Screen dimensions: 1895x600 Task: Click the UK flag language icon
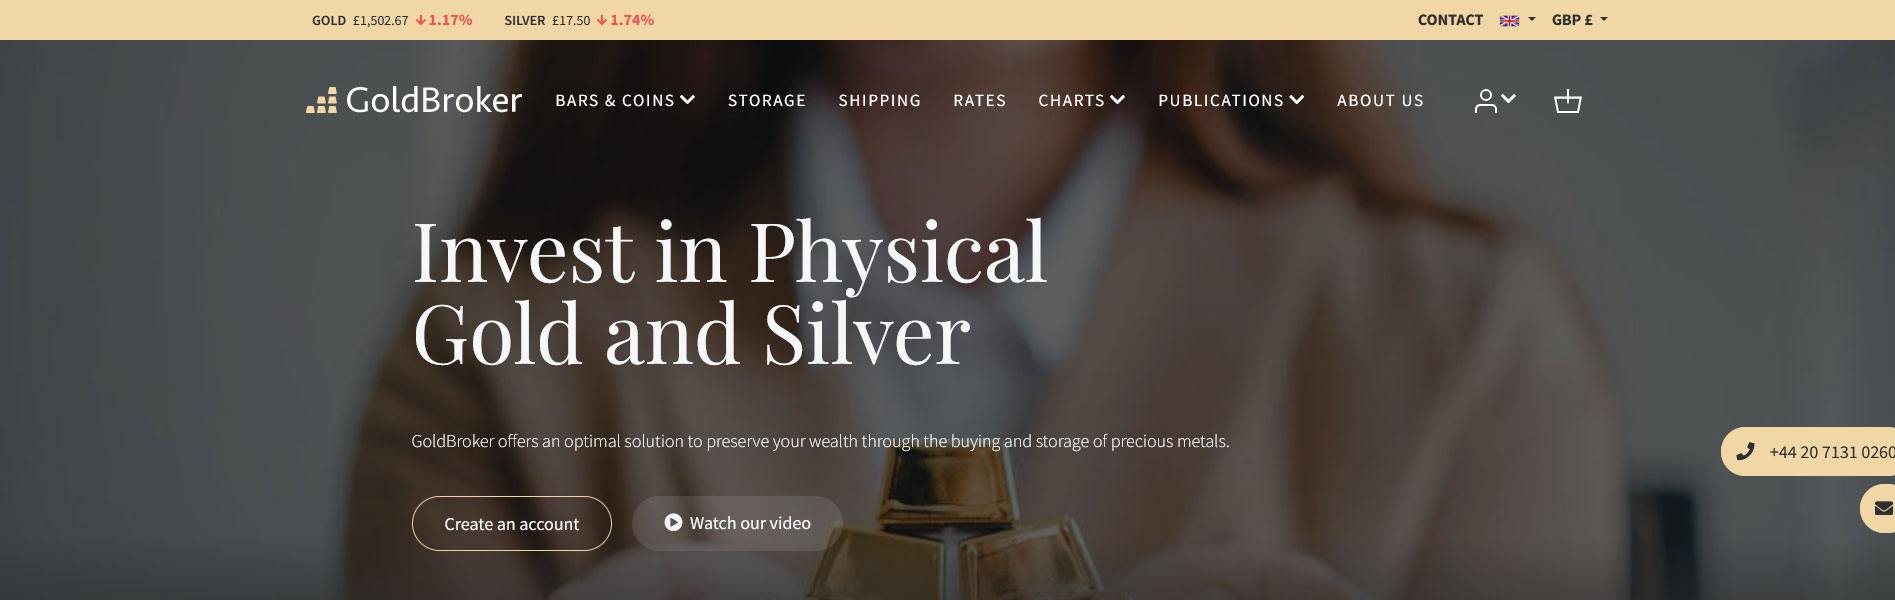[1509, 20]
